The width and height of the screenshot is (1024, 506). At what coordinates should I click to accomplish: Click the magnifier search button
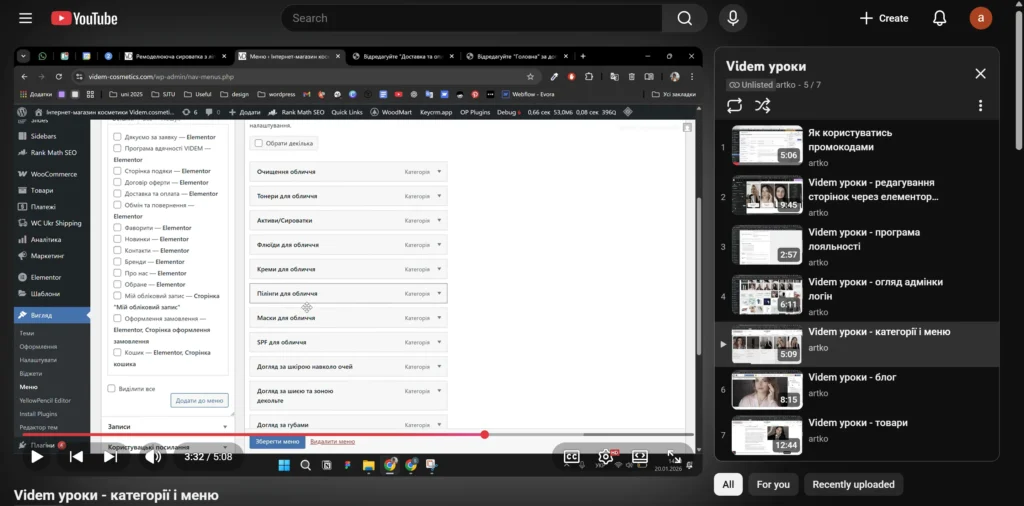click(x=684, y=18)
